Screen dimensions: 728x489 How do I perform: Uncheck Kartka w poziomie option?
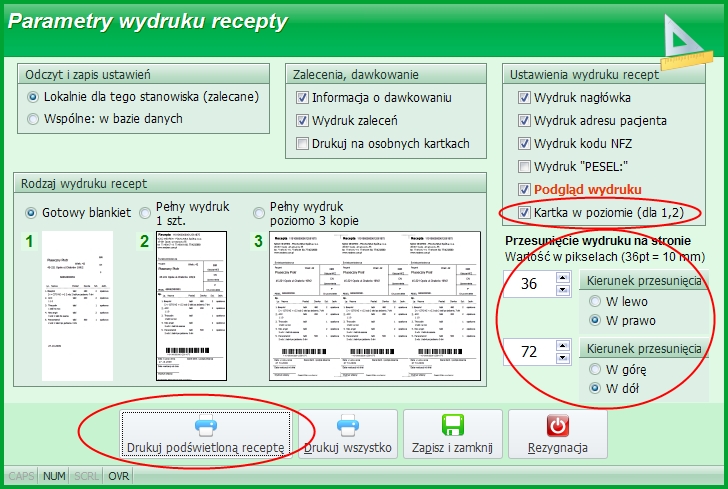click(x=524, y=213)
